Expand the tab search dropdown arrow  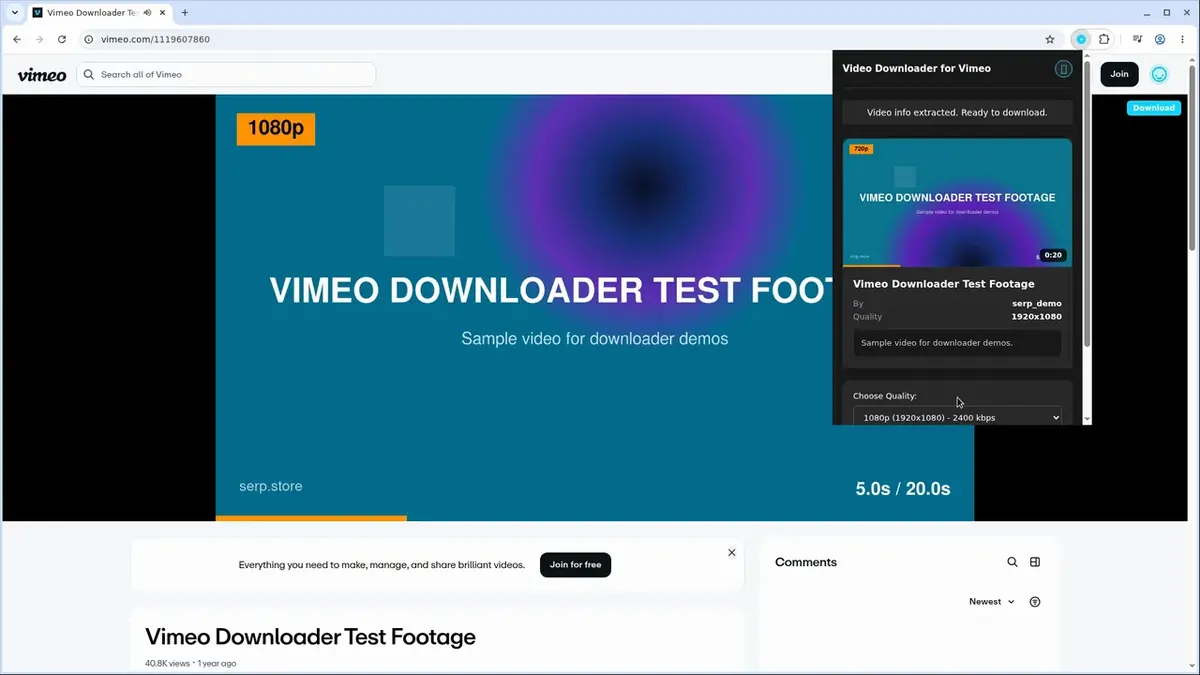tap(15, 13)
